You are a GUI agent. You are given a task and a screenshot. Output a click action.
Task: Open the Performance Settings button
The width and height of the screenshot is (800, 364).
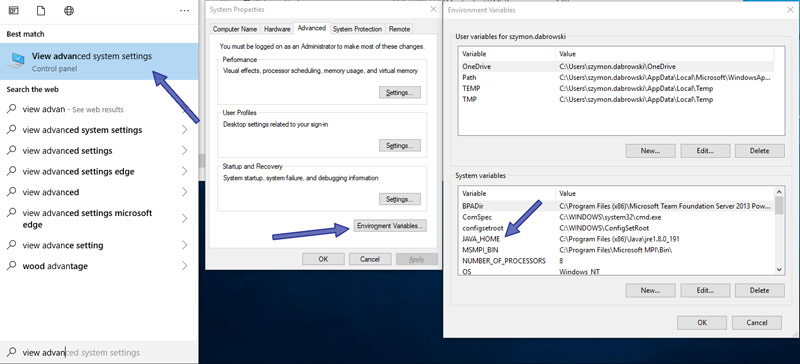coord(400,92)
